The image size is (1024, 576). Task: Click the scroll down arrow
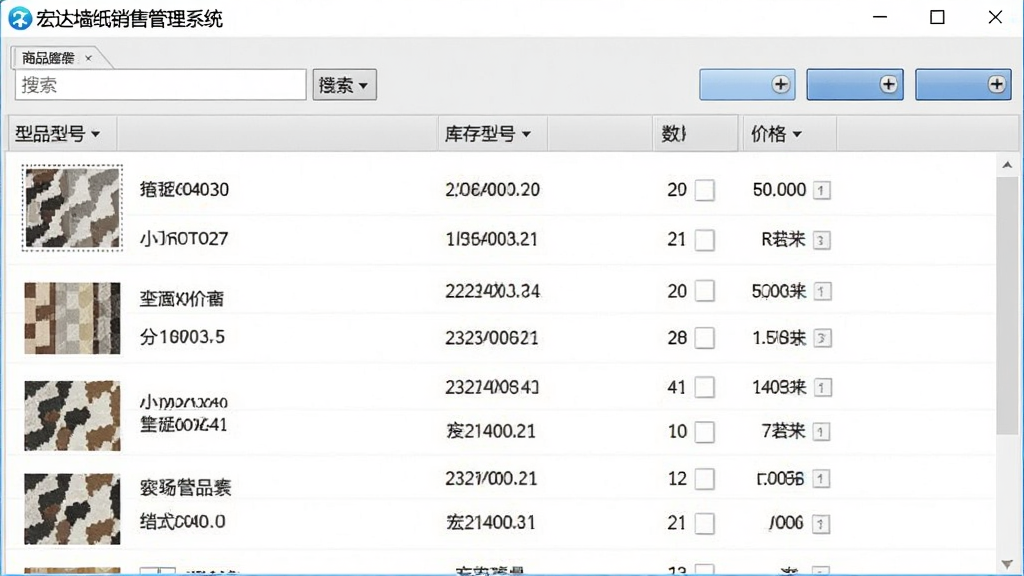click(1006, 564)
